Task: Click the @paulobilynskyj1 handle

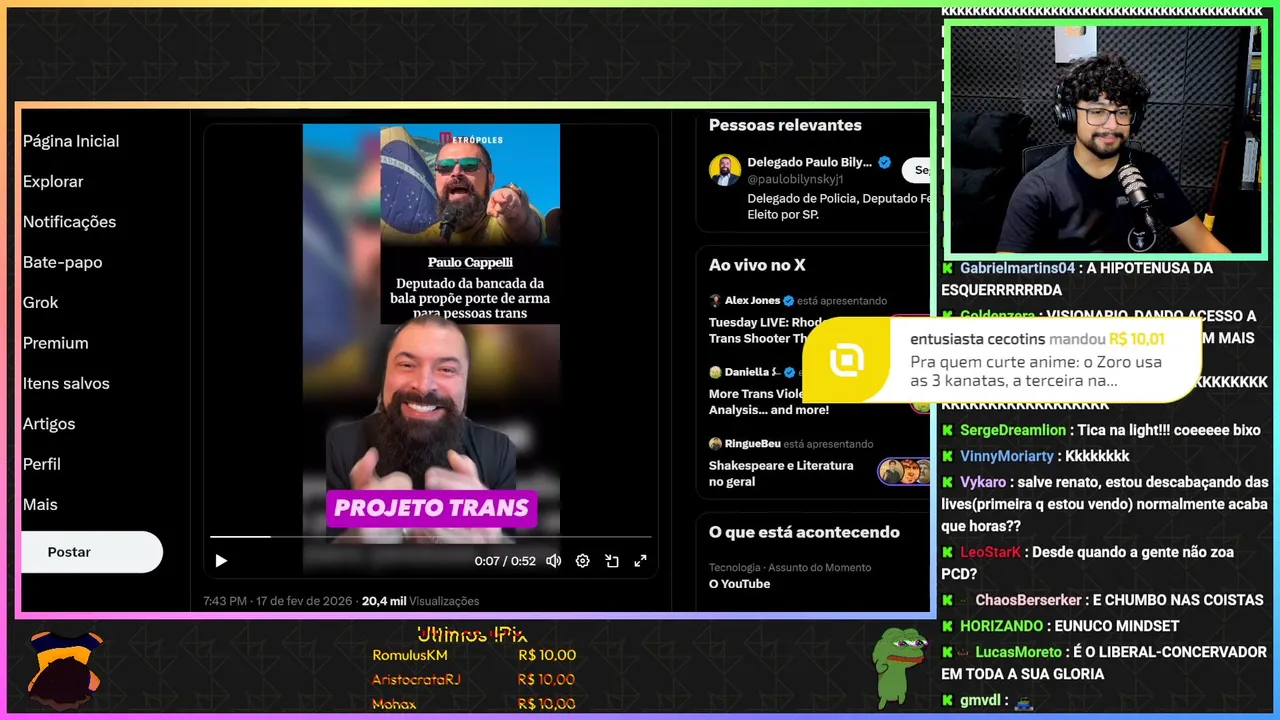Action: [x=796, y=179]
